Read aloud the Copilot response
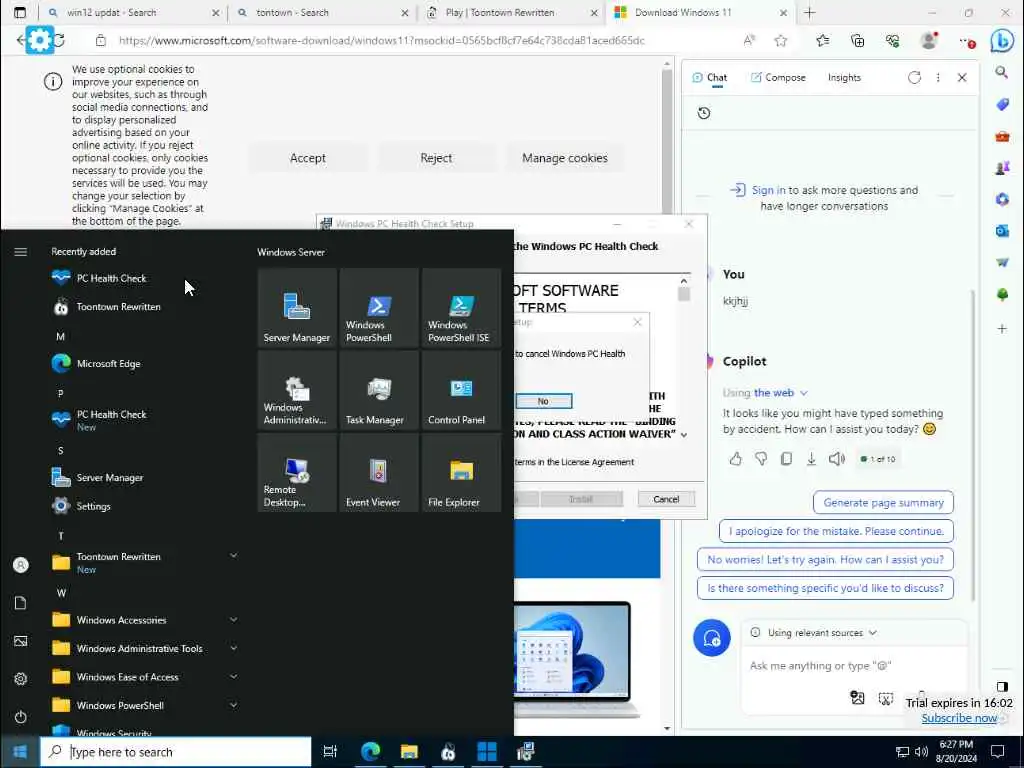This screenshot has height=768, width=1024. click(x=837, y=459)
